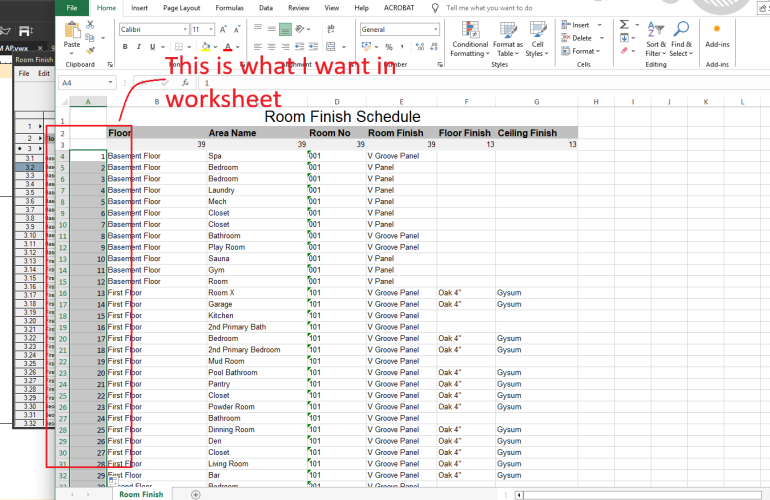Open Cell Styles gallery
The image size is (770, 500).
click(538, 40)
